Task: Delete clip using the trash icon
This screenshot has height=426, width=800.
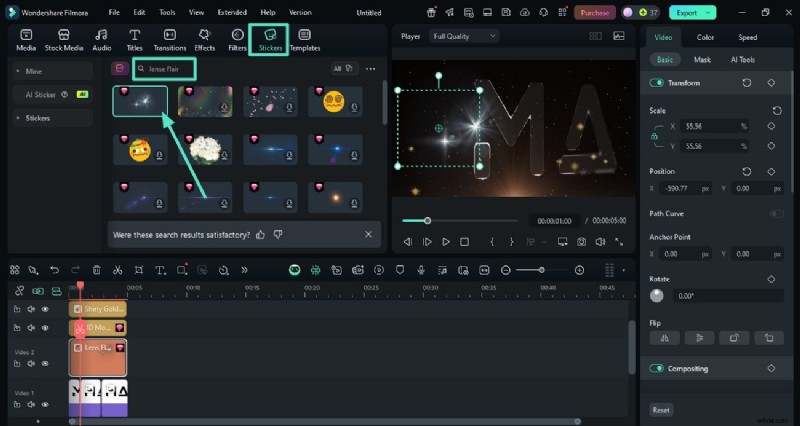Action: [96, 270]
